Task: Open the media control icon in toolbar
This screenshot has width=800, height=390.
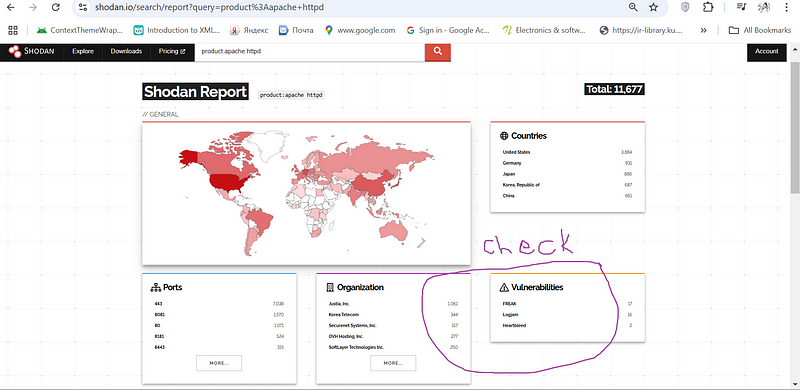Action: click(x=741, y=7)
